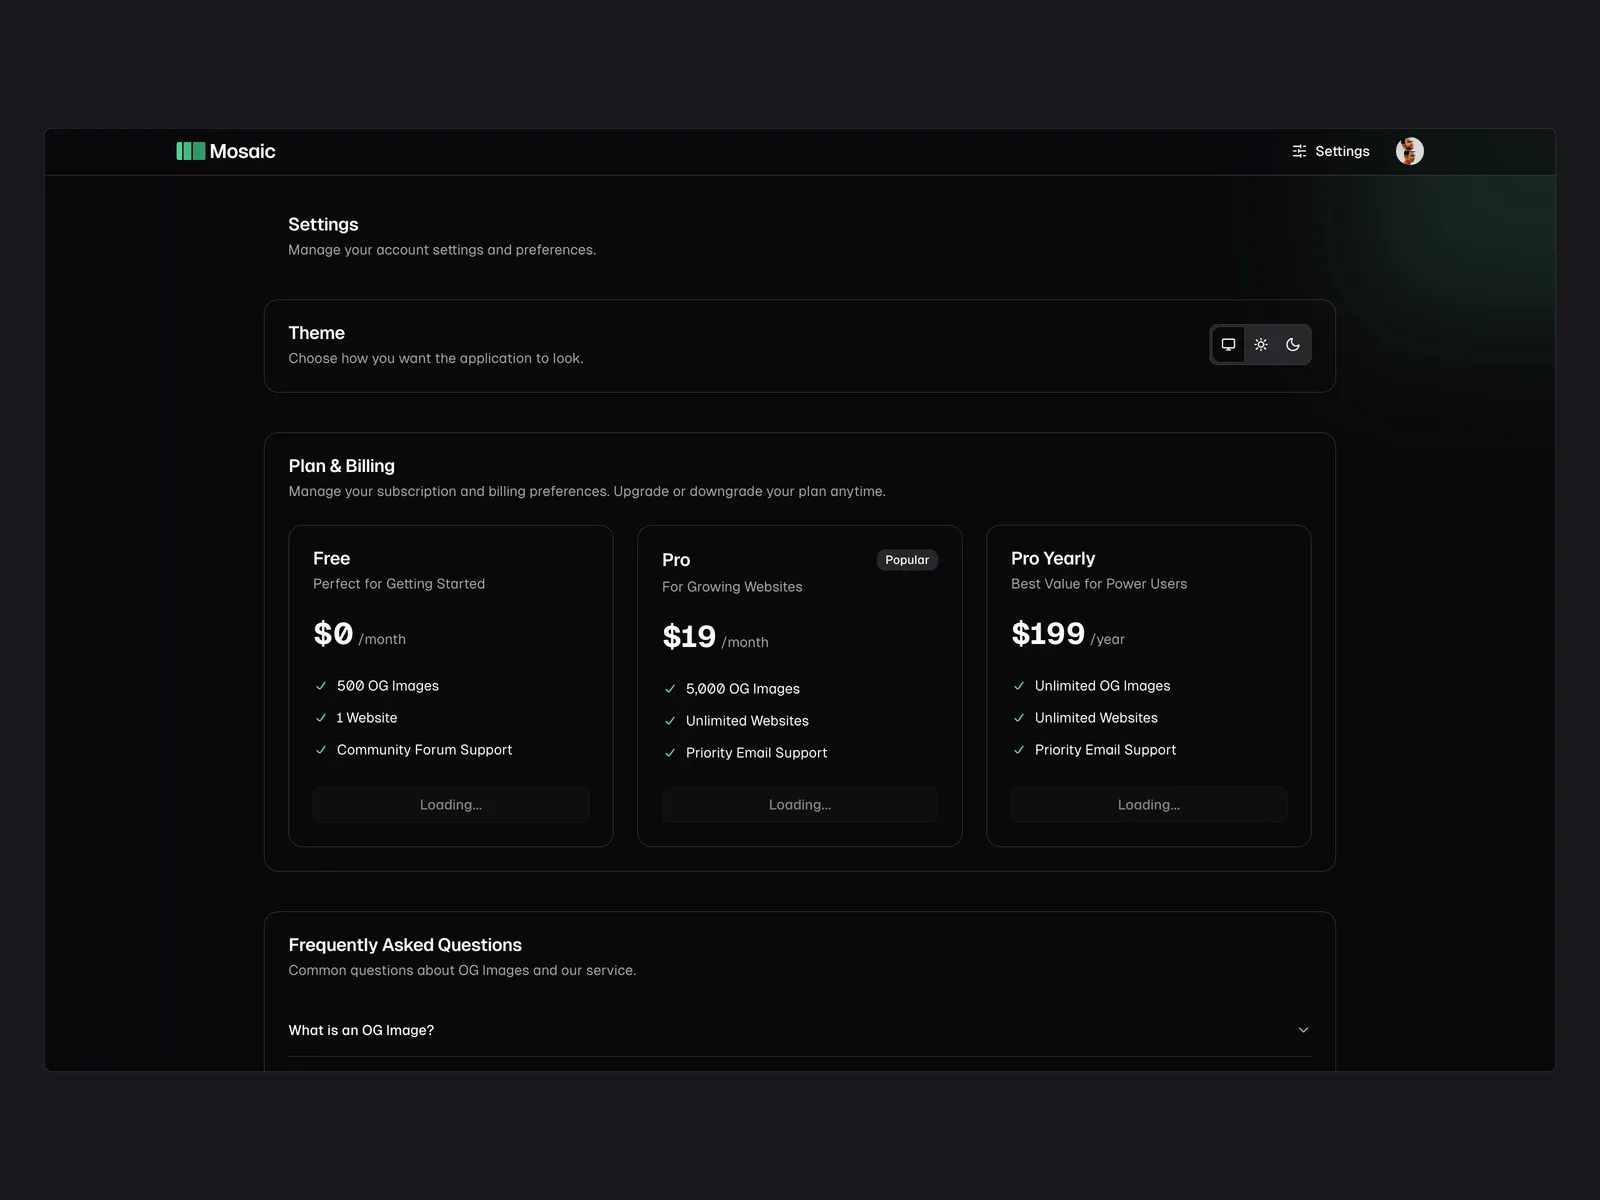Click checkmark beside 500 OG Images
Screen dimensions: 1600x1200
click(x=321, y=686)
